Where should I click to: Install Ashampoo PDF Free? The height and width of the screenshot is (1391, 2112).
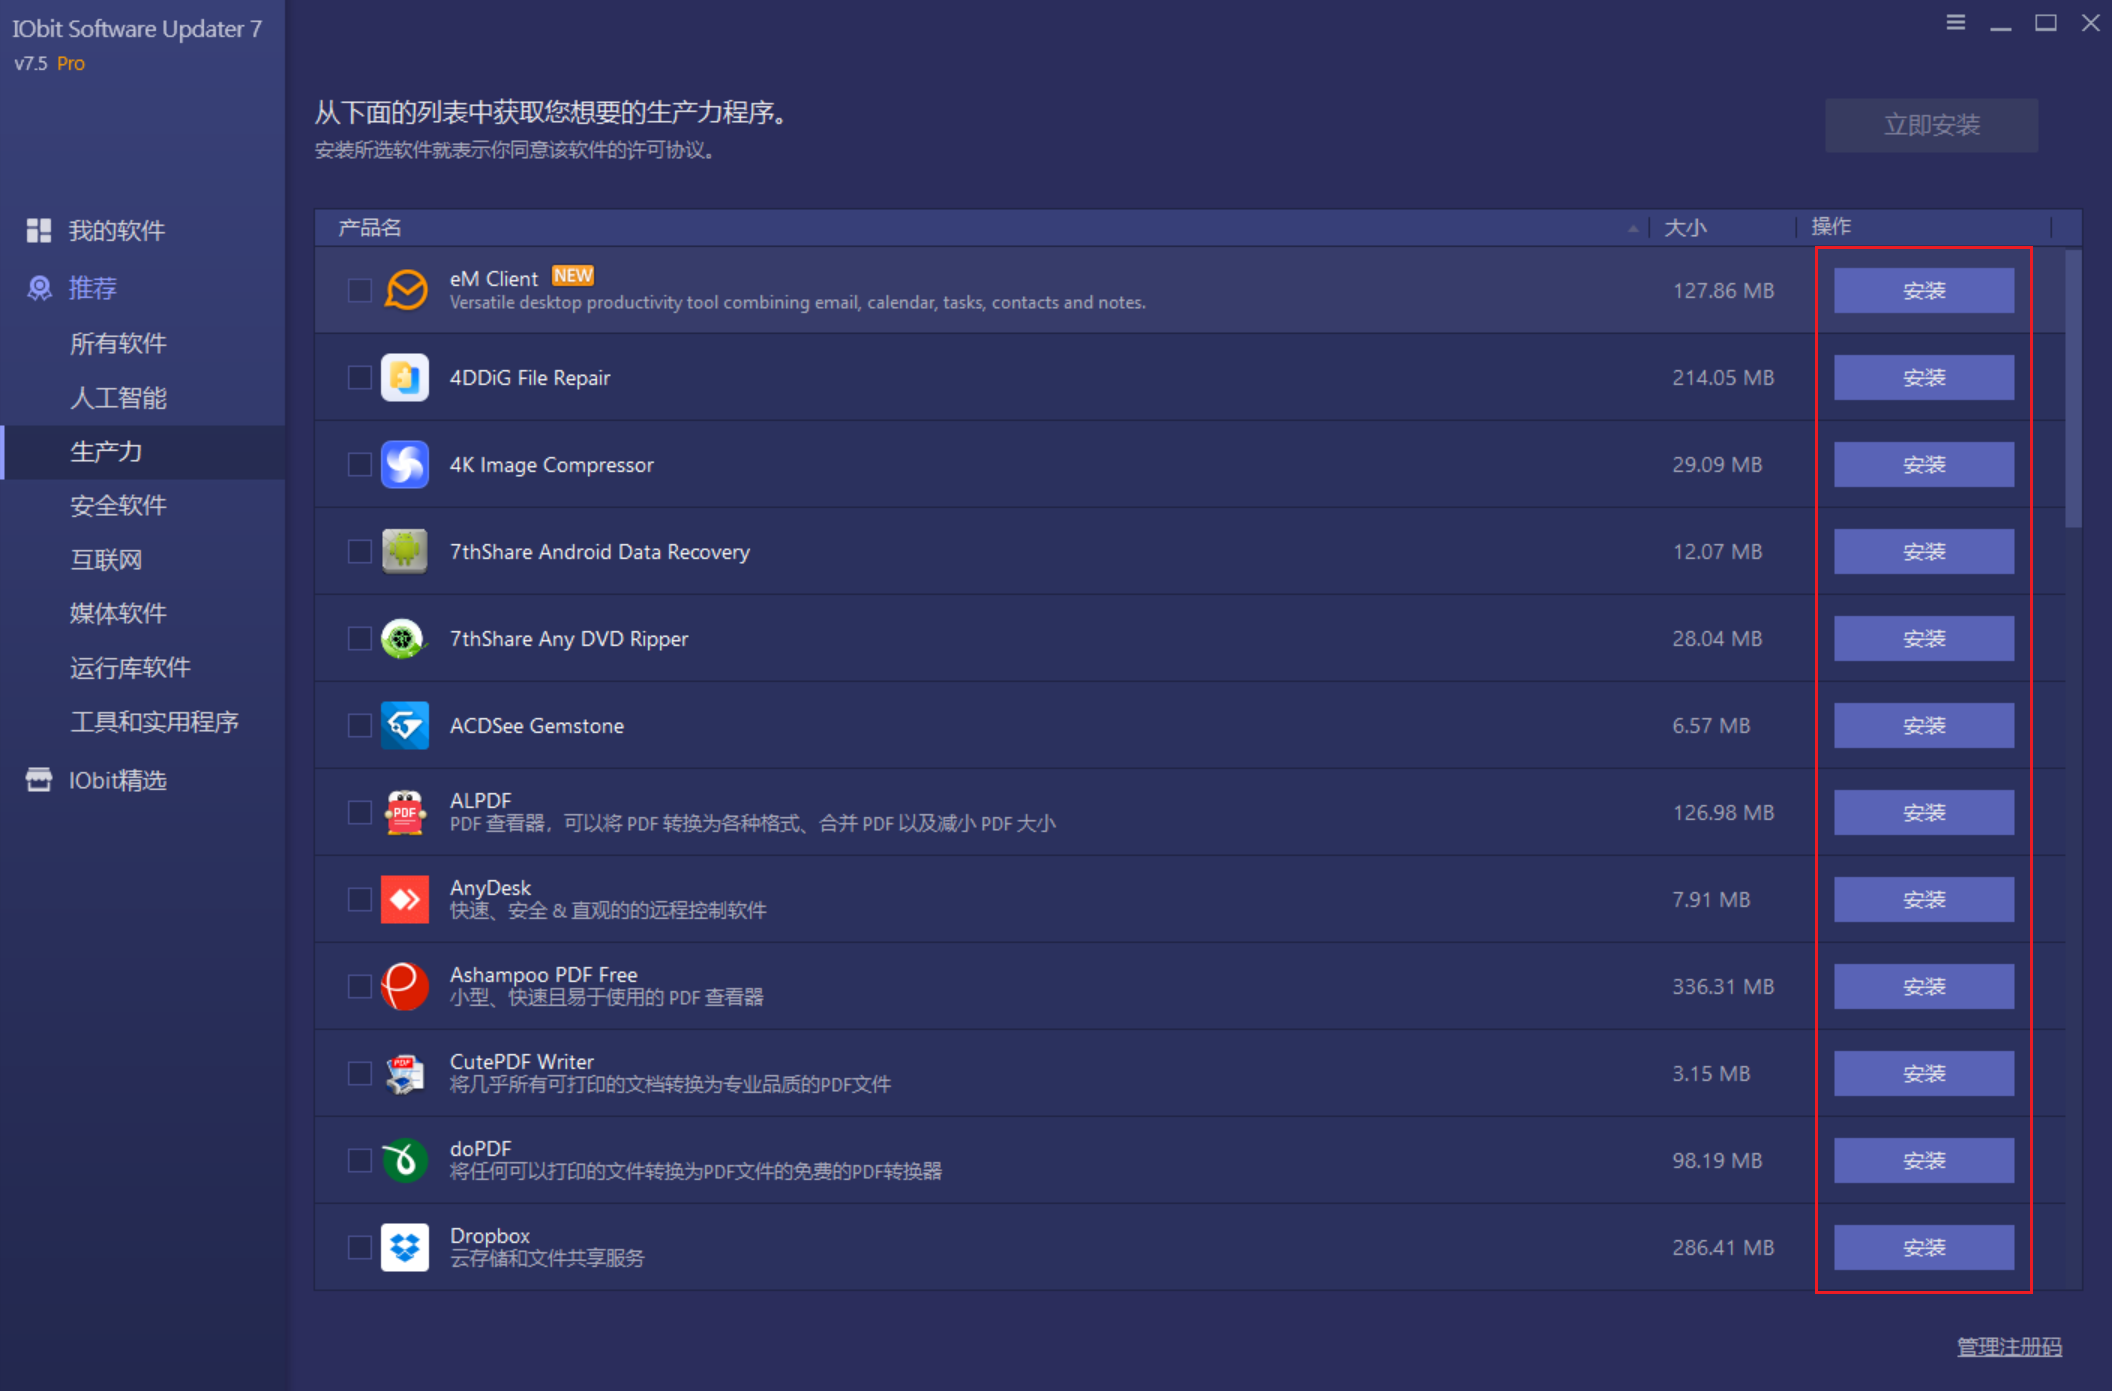1923,986
